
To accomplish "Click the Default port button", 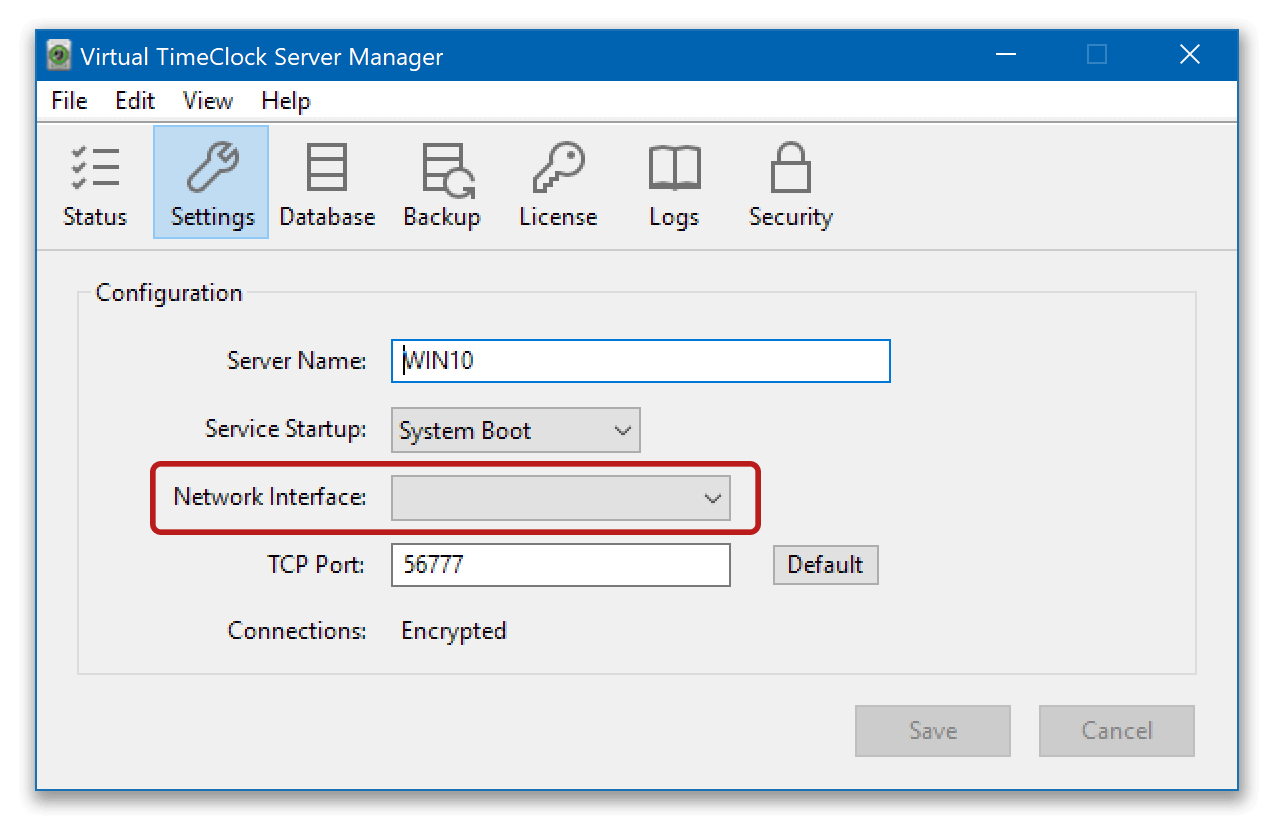I will pyautogui.click(x=825, y=565).
